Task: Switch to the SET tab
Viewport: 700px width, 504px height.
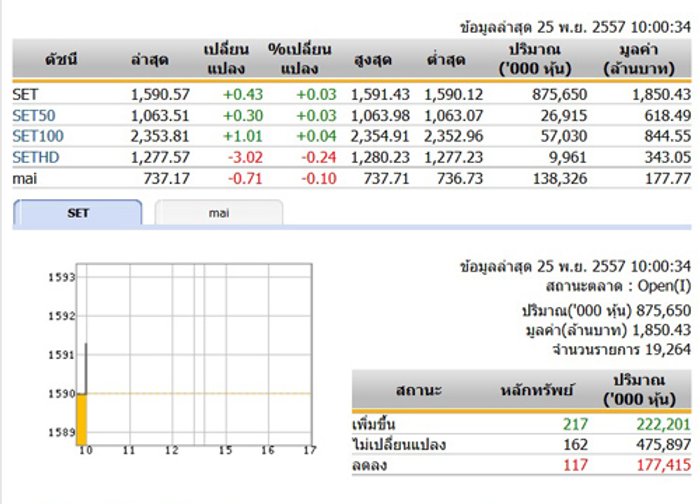Action: click(78, 213)
